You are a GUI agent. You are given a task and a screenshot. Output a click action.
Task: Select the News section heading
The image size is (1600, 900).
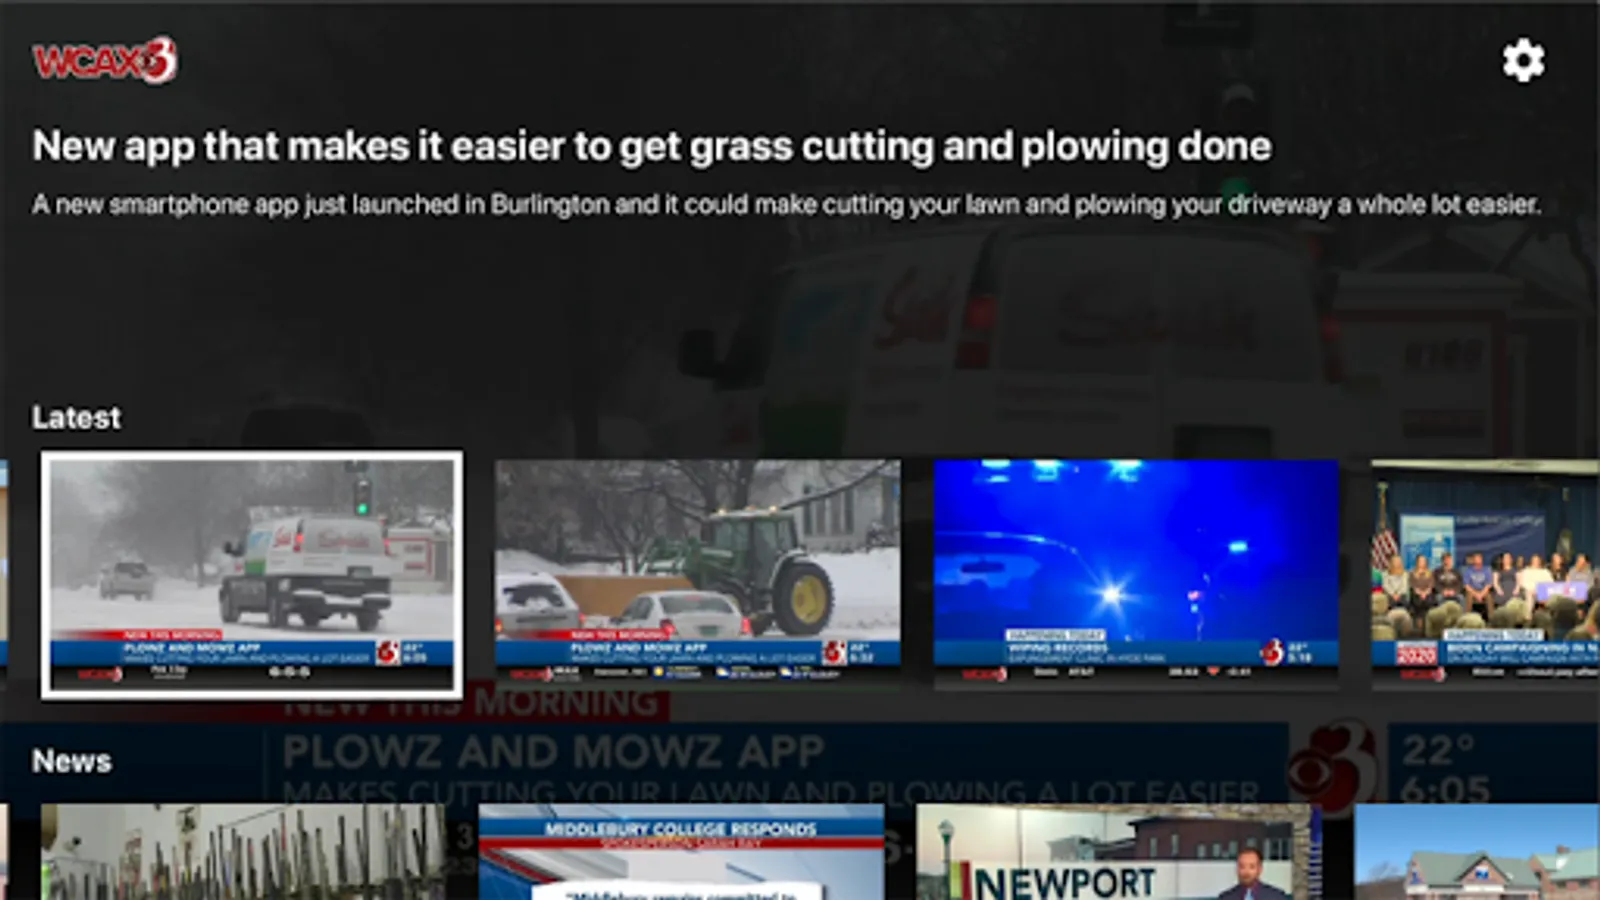click(72, 761)
